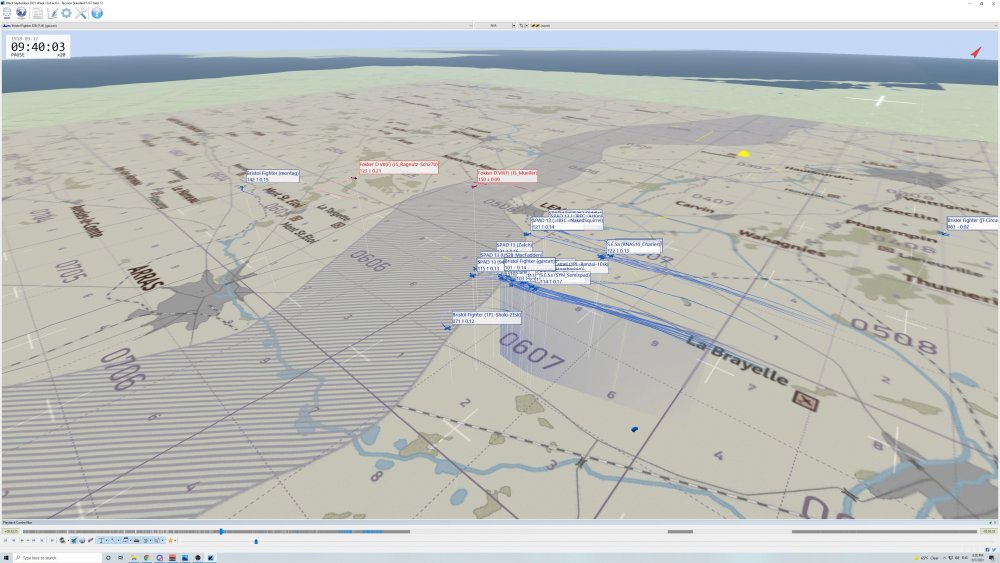
Task: Click the wrench and screwdriver tools icon
Action: pos(81,13)
